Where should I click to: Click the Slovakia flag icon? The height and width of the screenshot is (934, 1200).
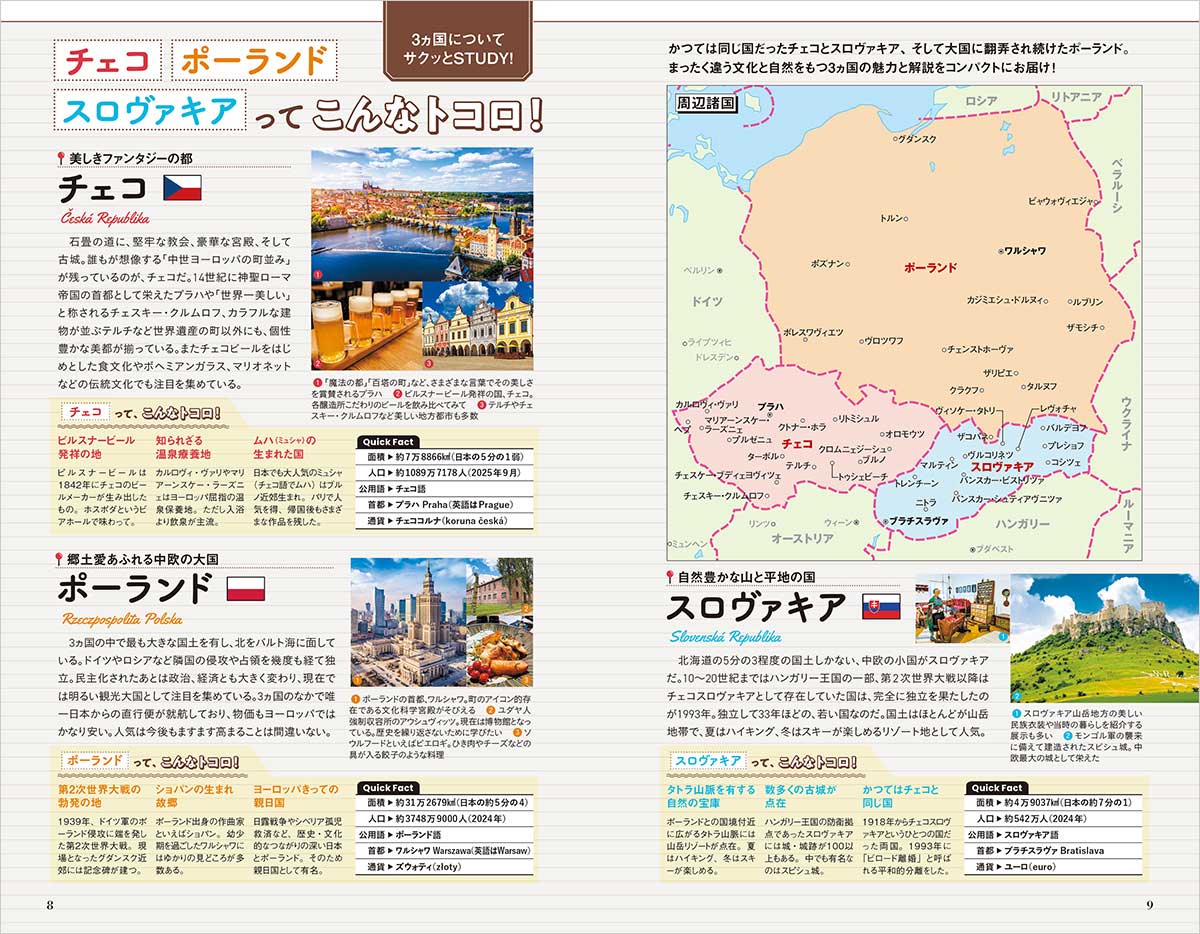881,606
